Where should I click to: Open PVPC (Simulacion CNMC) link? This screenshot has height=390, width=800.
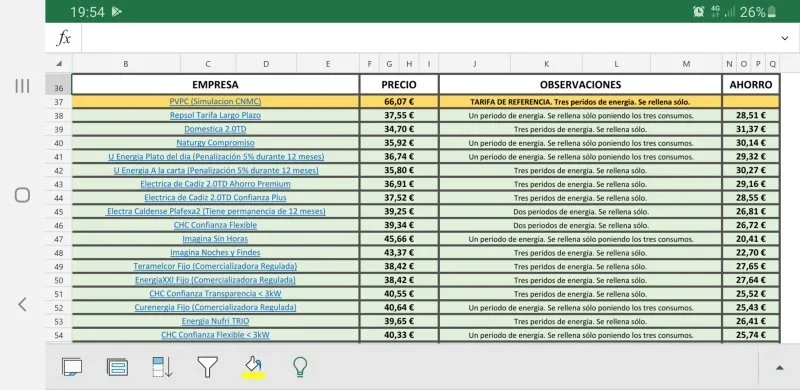[215, 102]
